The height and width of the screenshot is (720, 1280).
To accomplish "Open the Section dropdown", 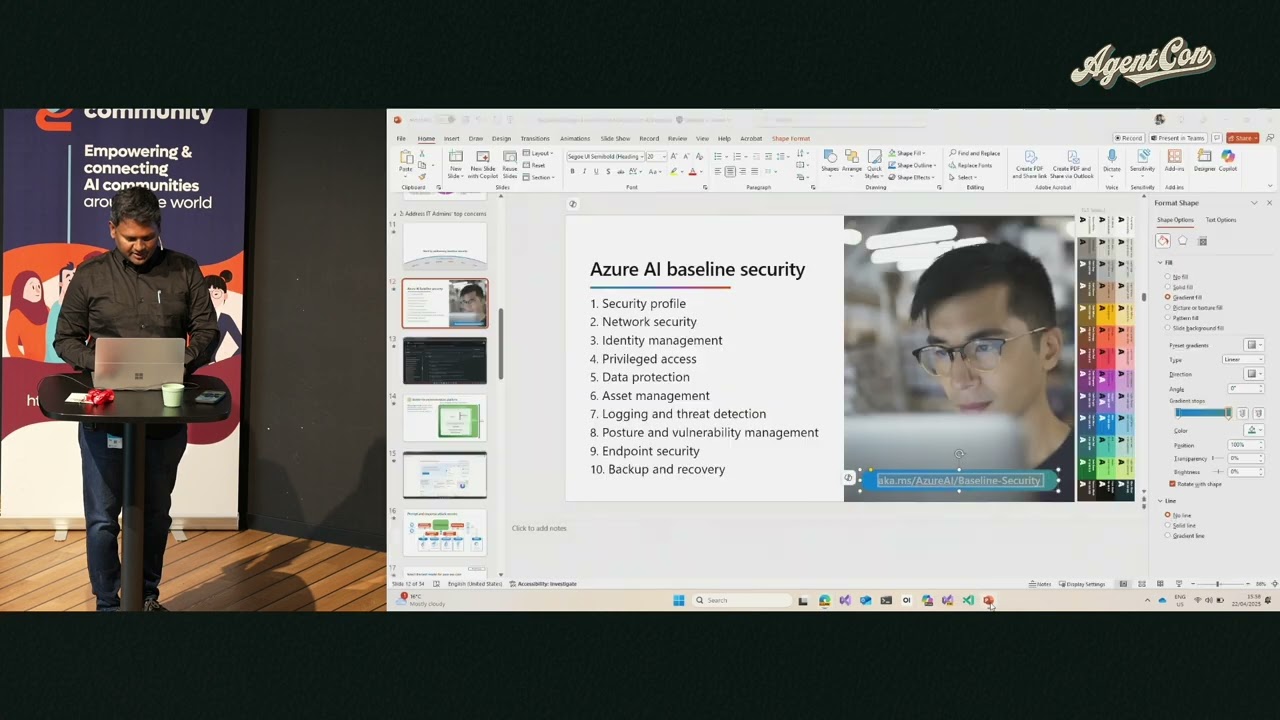I will [539, 177].
